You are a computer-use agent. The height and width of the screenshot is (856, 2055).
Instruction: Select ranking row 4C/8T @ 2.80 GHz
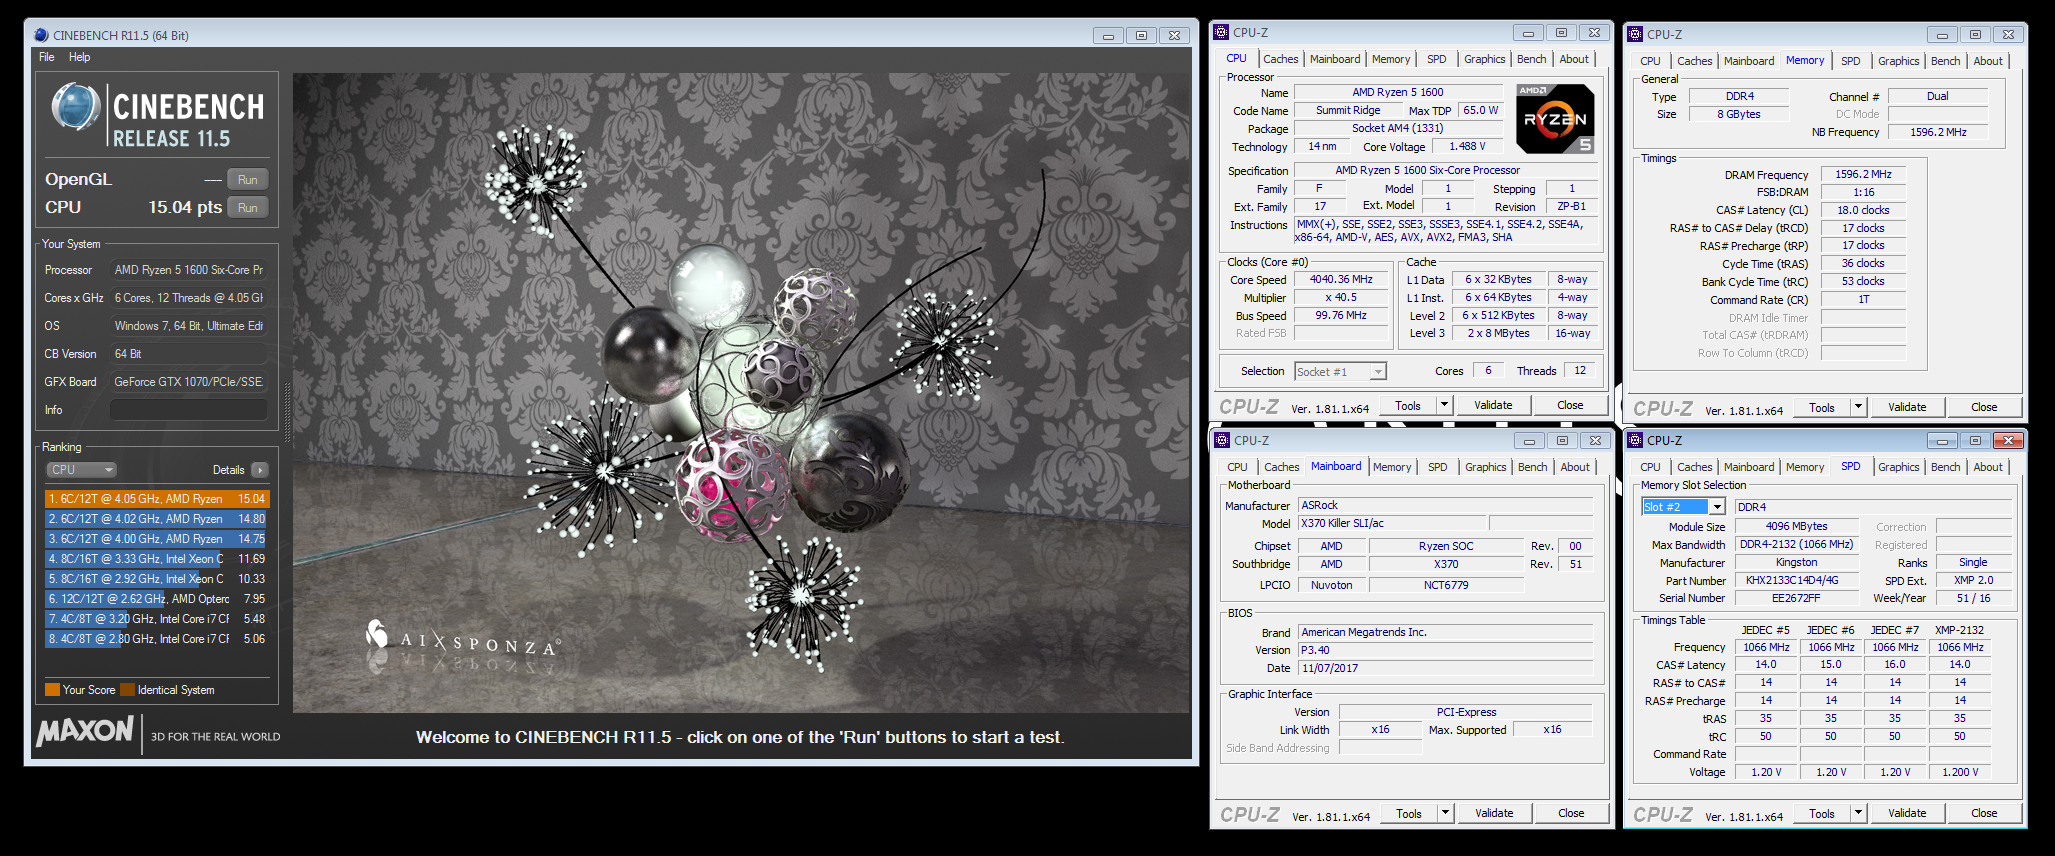pyautogui.click(x=157, y=638)
